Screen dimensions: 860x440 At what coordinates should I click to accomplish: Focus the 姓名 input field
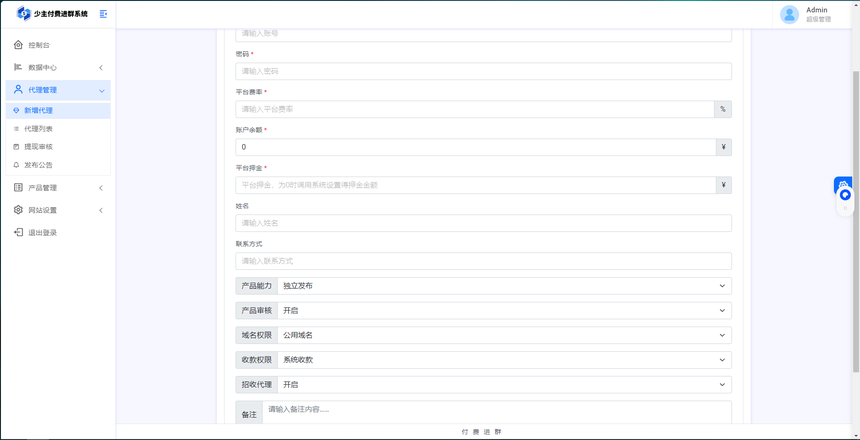click(483, 223)
